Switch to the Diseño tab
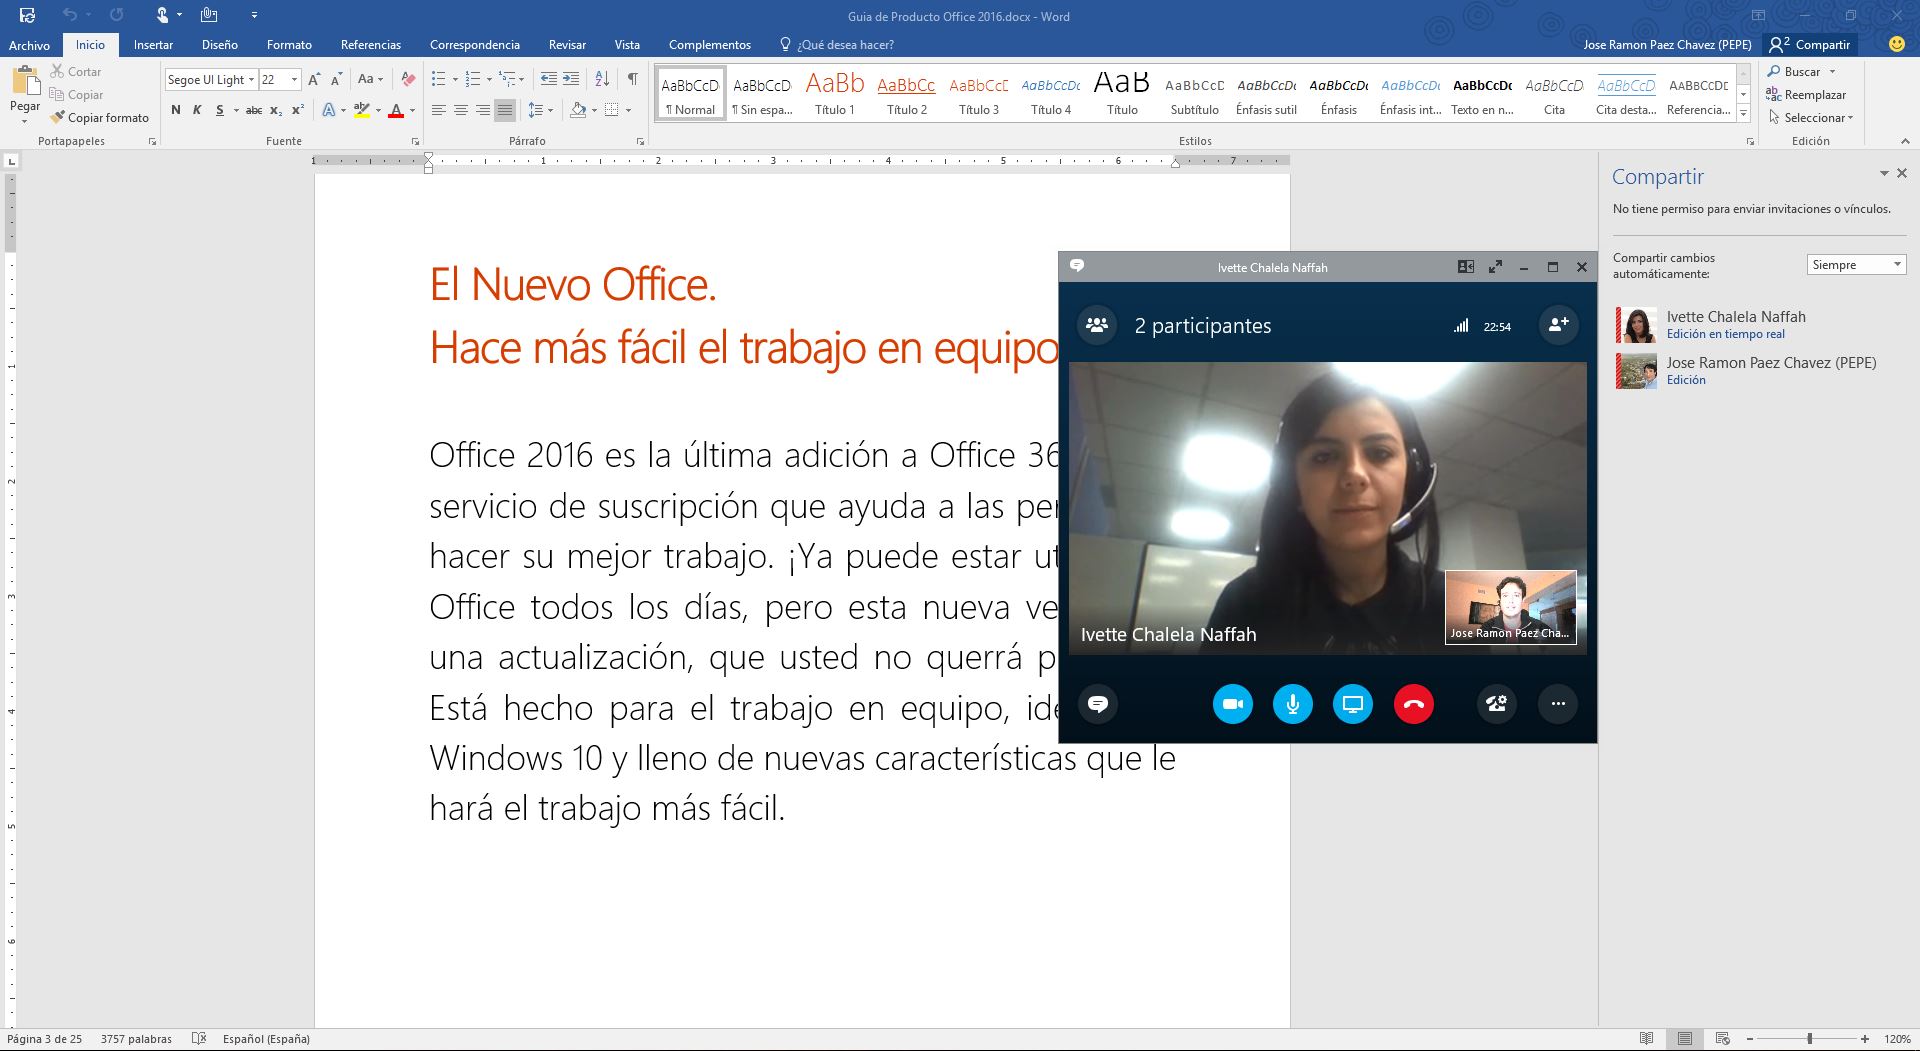 (x=219, y=45)
